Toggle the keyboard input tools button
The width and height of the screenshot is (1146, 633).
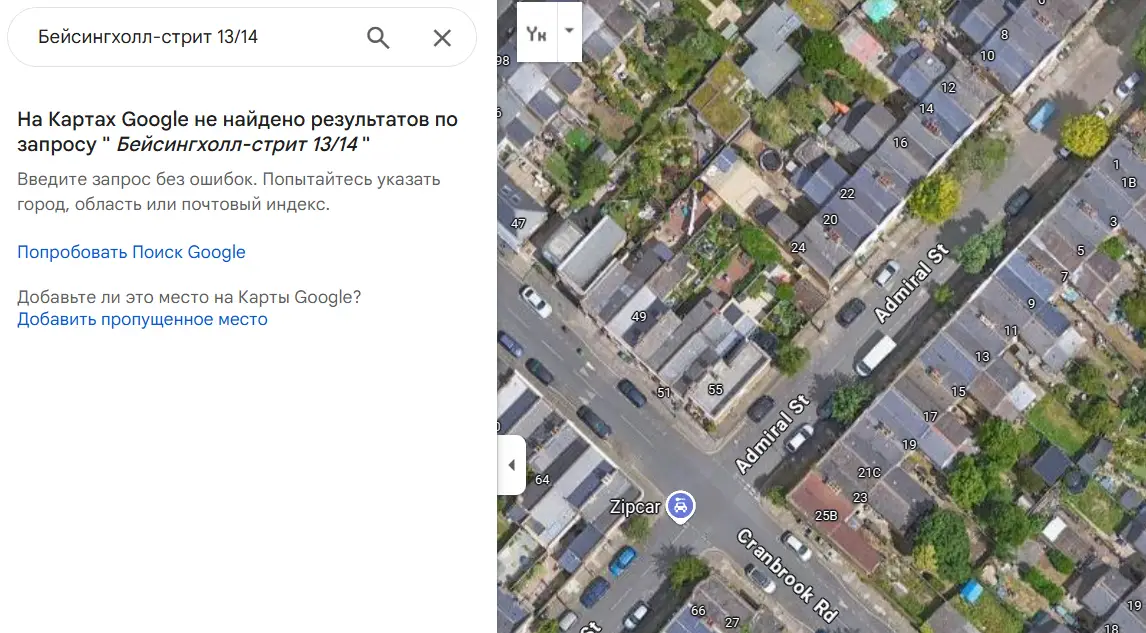click(537, 31)
